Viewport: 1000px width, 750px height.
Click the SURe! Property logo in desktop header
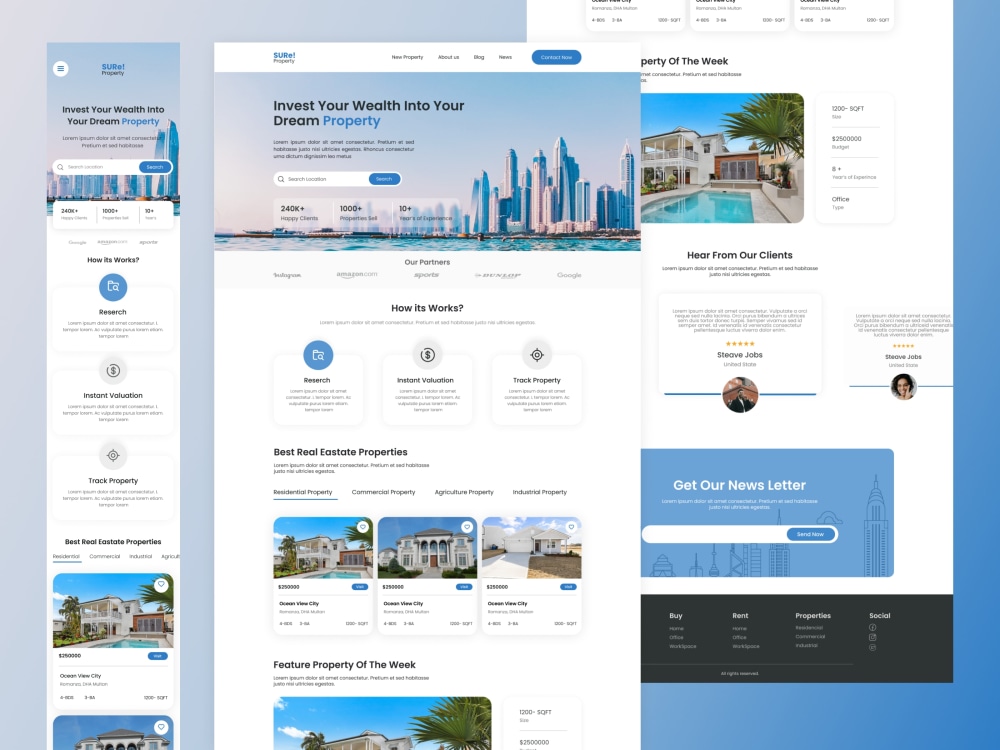pos(284,57)
